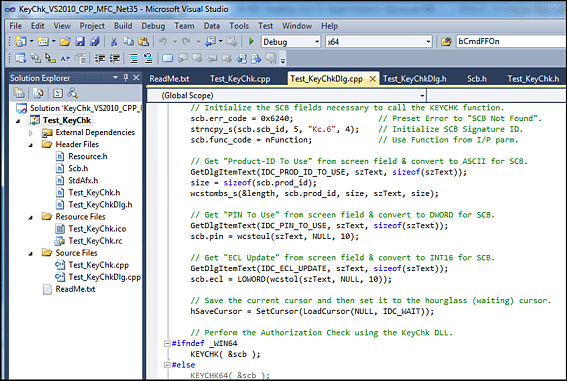
Task: Comment out the selected lines icon
Action: coord(133,58)
